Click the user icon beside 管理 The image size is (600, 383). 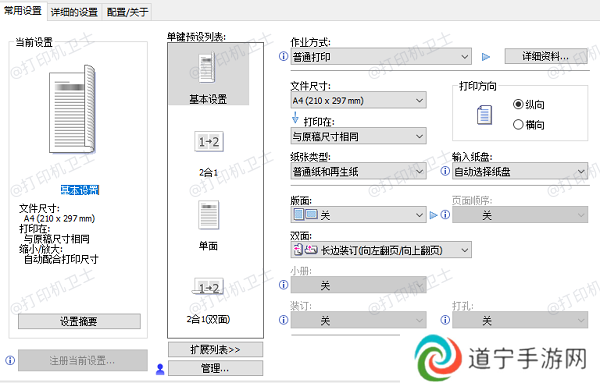pyautogui.click(x=160, y=369)
